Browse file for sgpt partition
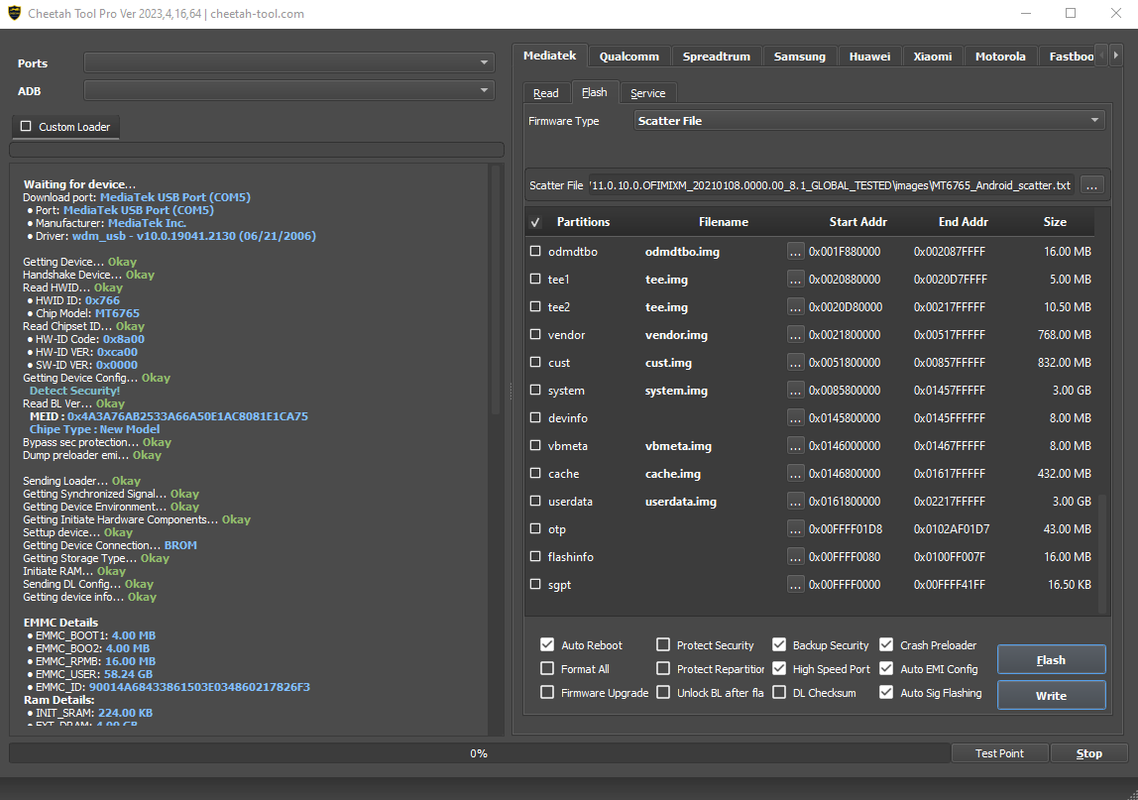The image size is (1138, 800). [795, 584]
